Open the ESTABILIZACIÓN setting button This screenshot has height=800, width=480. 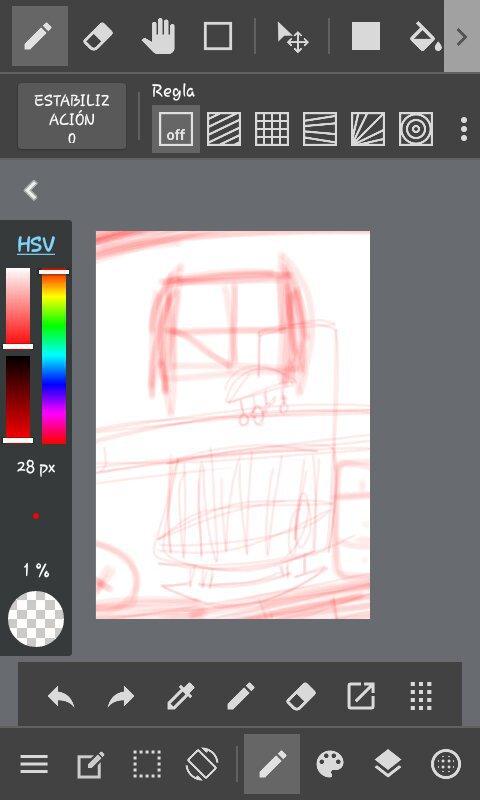72,116
